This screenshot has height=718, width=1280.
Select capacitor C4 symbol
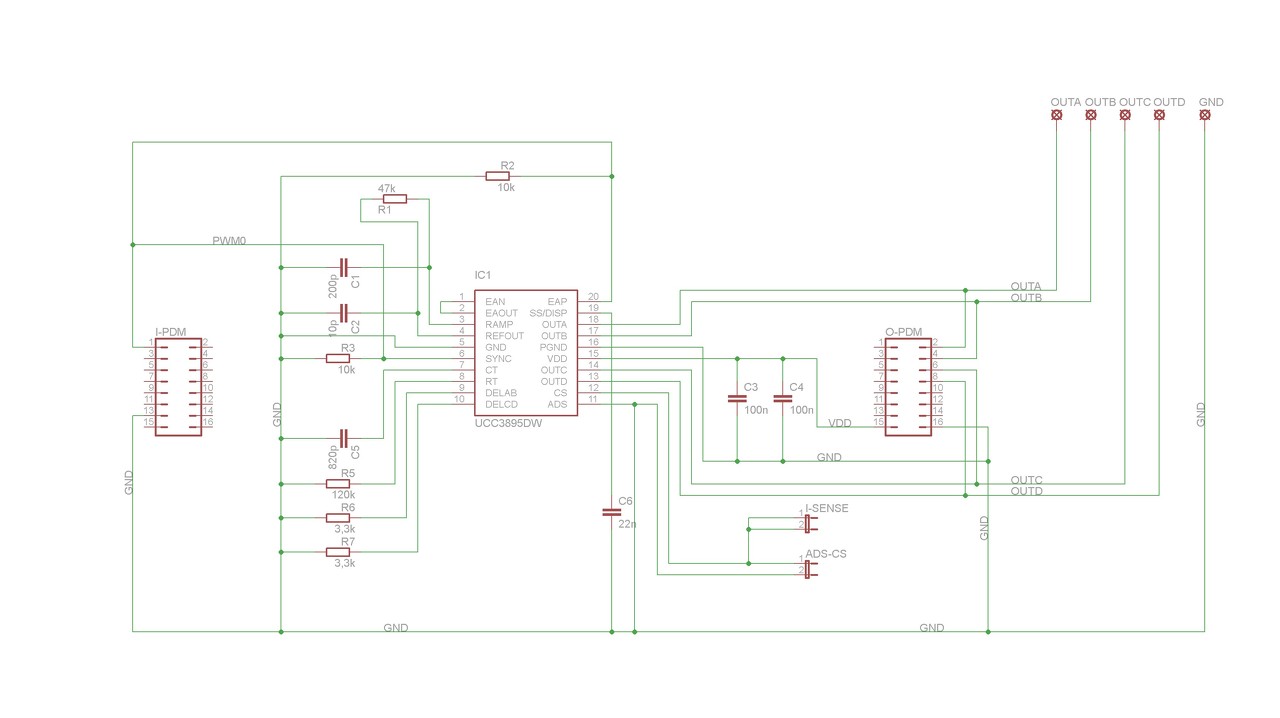783,398
